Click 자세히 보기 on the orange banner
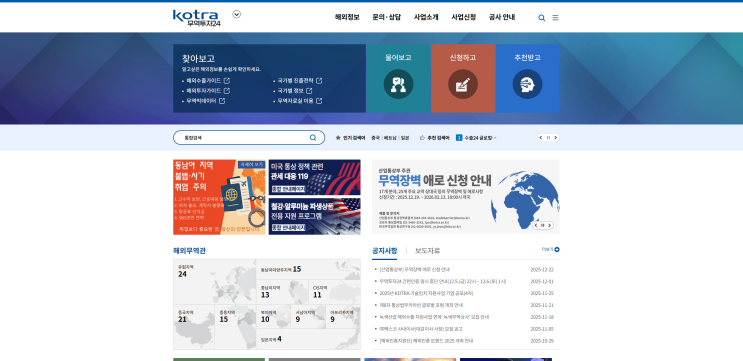This screenshot has height=361, width=743. click(251, 165)
